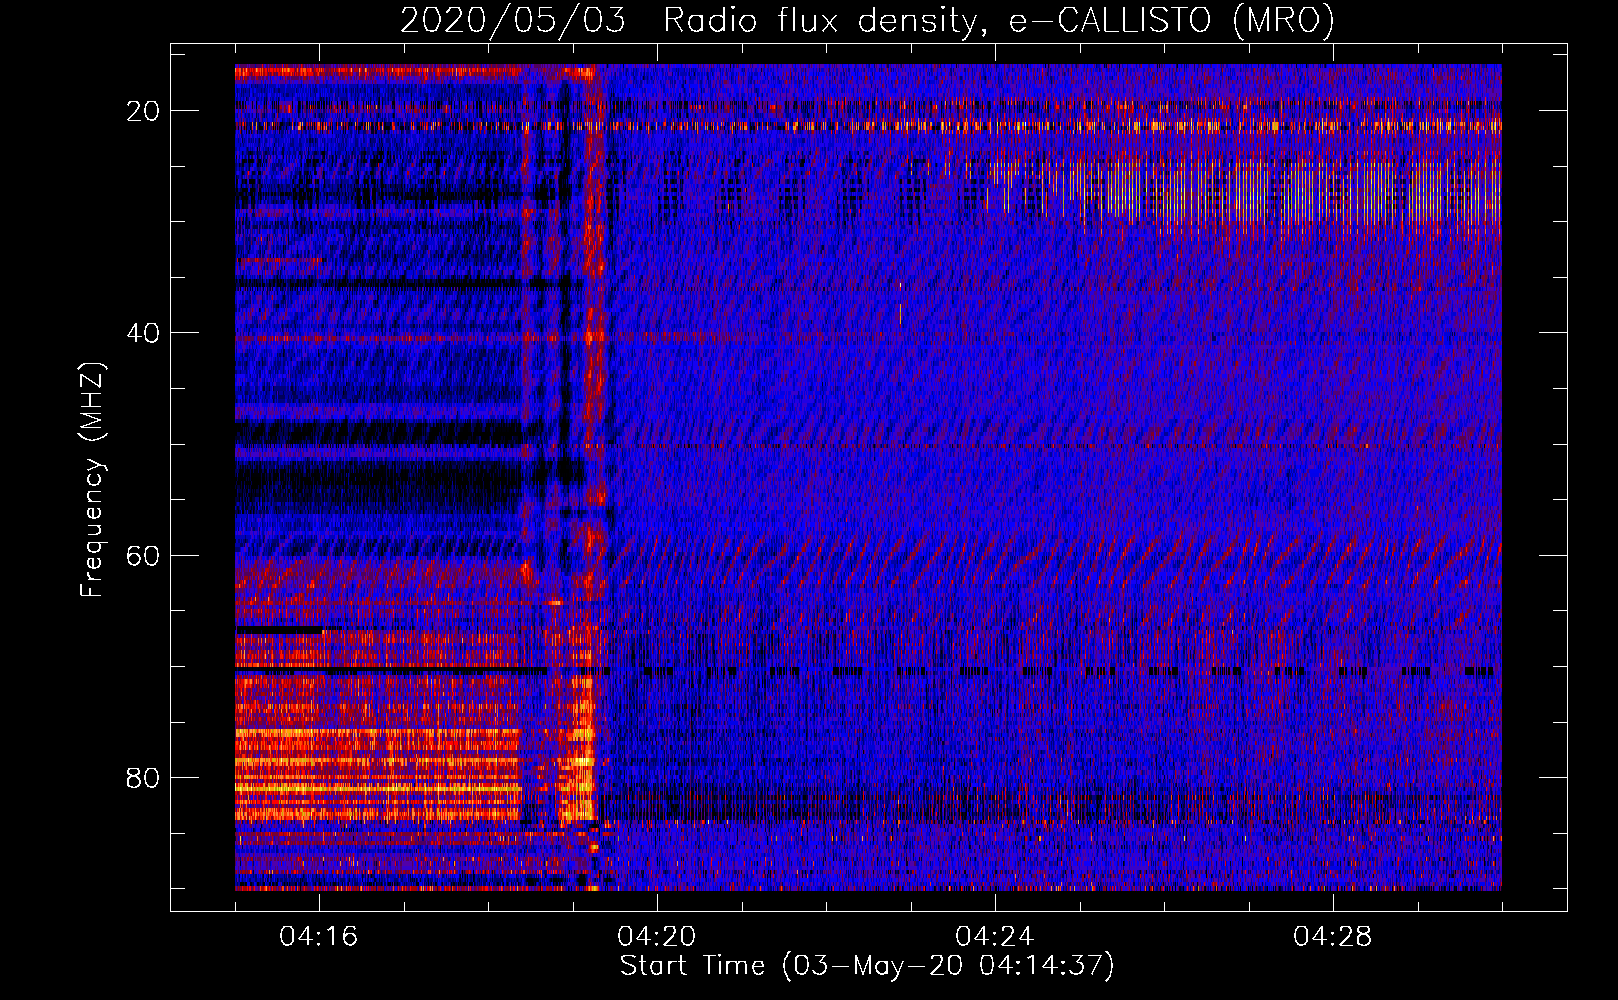Click the '04:16' time tick label

pos(319,937)
